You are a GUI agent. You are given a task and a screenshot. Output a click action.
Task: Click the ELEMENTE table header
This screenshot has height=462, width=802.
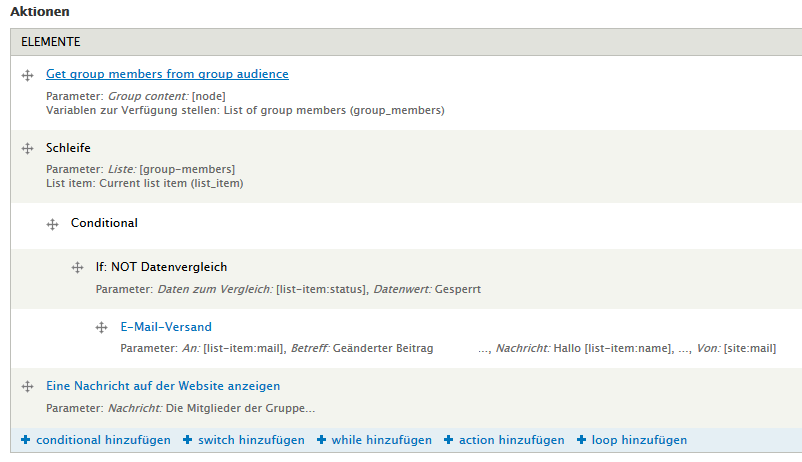(x=51, y=42)
